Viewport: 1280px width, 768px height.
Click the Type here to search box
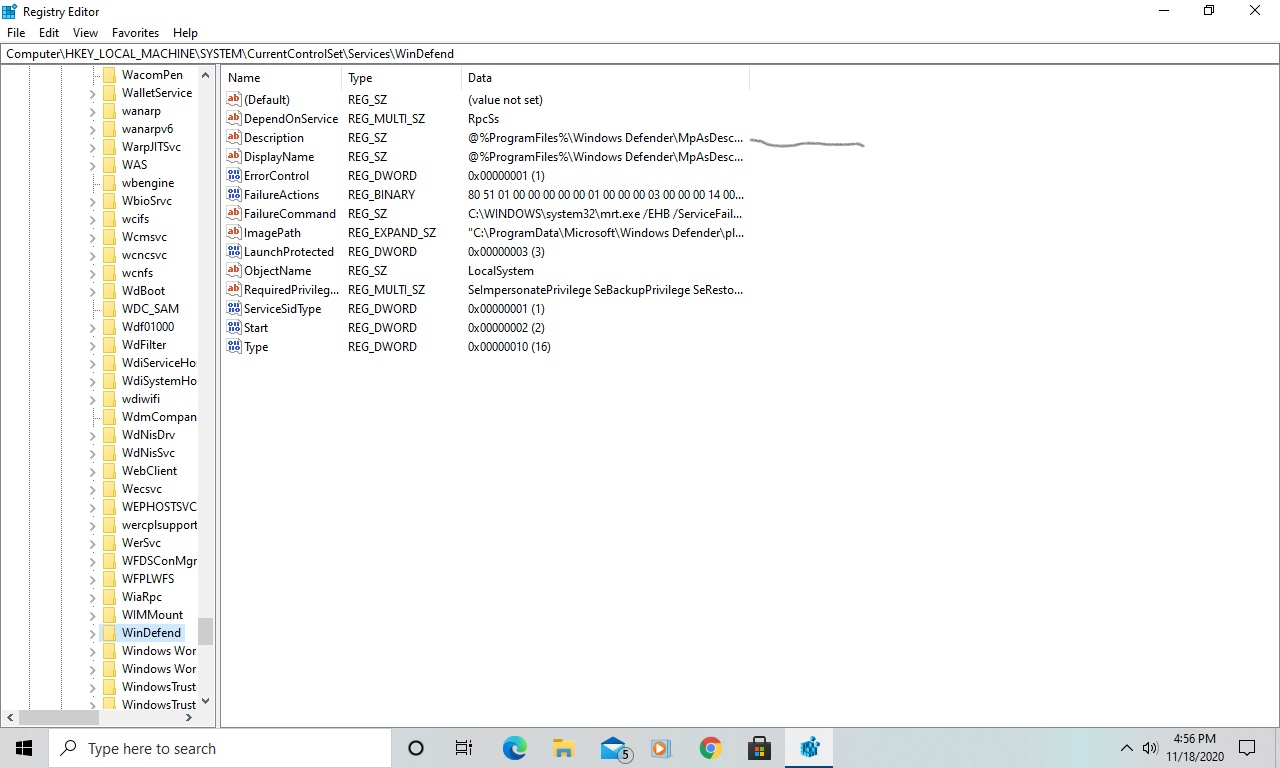click(219, 748)
